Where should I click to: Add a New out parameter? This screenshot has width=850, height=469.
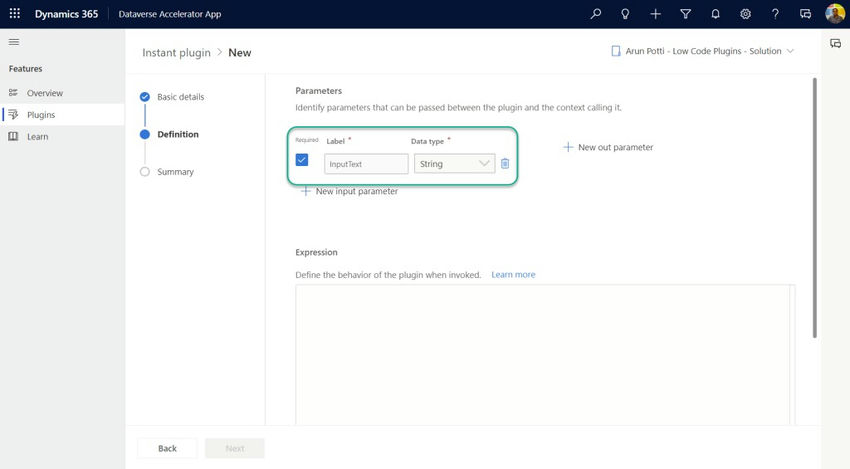click(x=608, y=147)
